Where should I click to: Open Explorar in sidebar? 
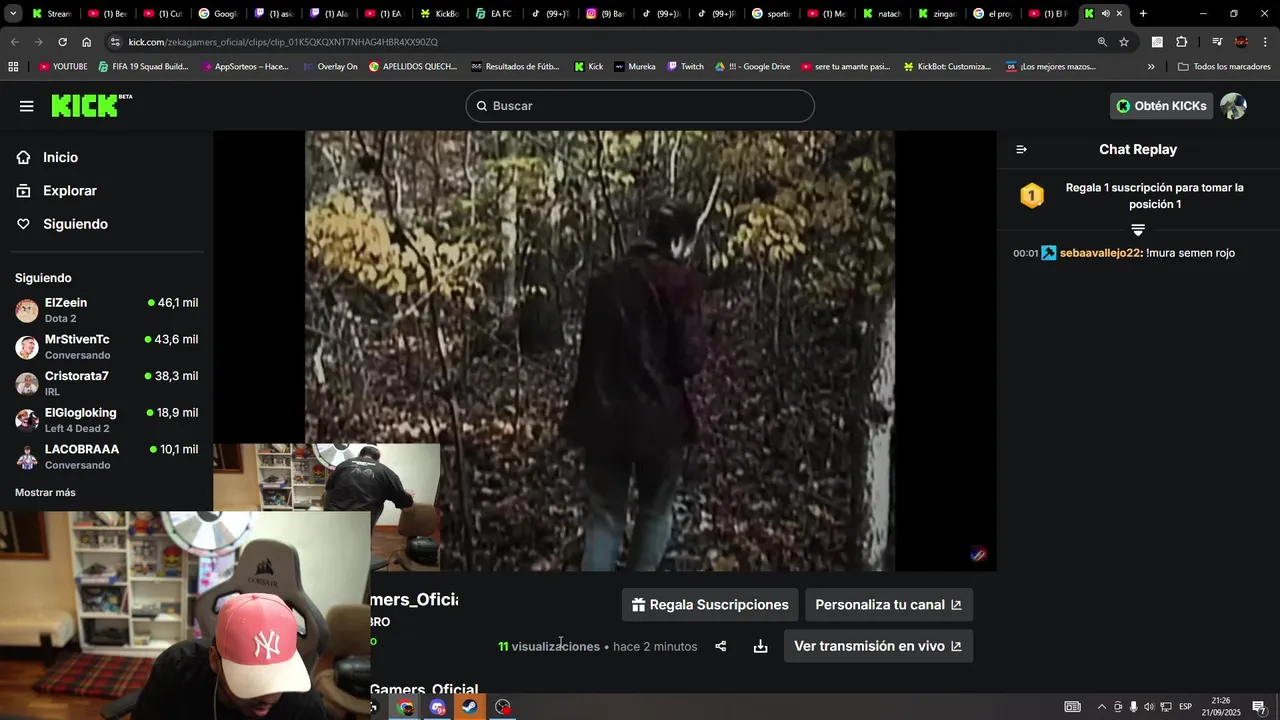[x=70, y=190]
